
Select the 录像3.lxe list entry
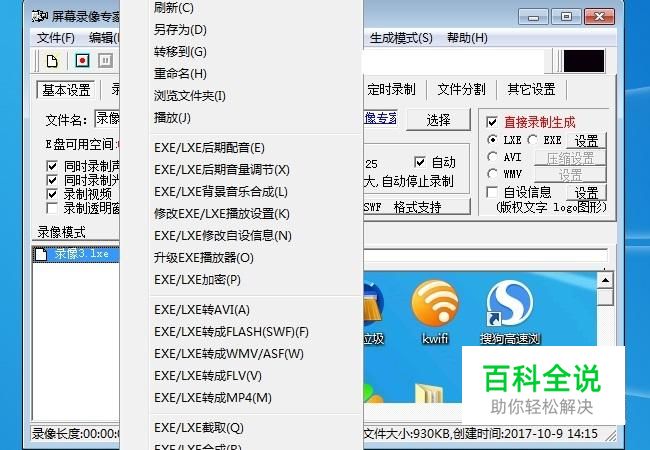[76, 254]
